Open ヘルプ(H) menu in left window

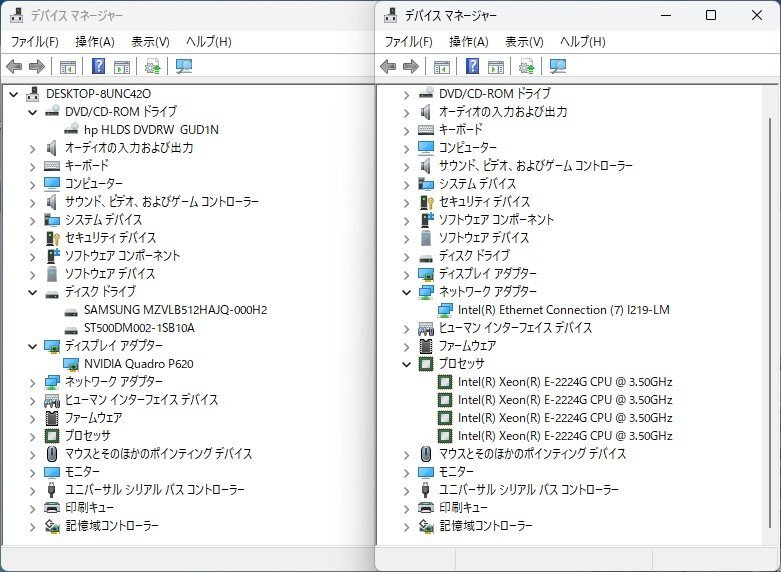pyautogui.click(x=209, y=41)
